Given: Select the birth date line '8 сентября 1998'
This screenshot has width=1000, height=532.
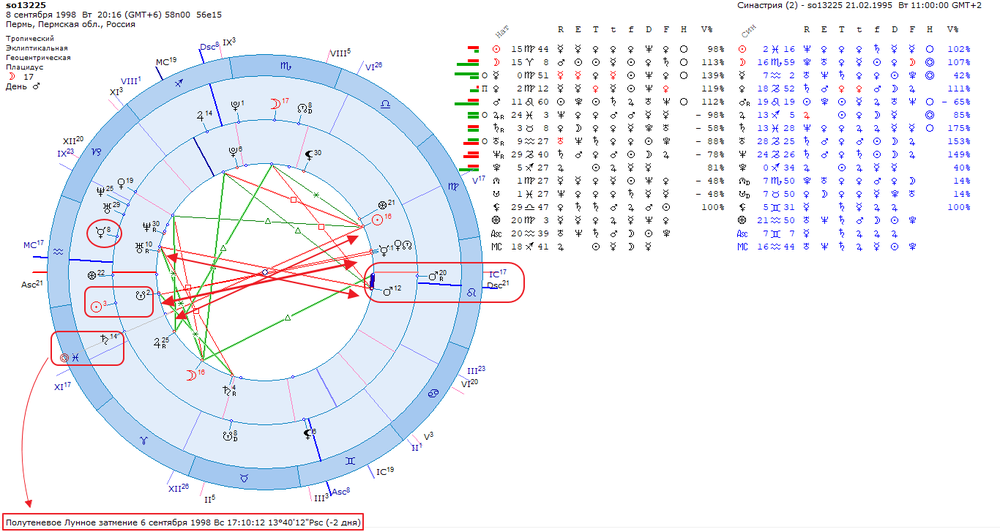Looking at the screenshot, I should [x=41, y=15].
